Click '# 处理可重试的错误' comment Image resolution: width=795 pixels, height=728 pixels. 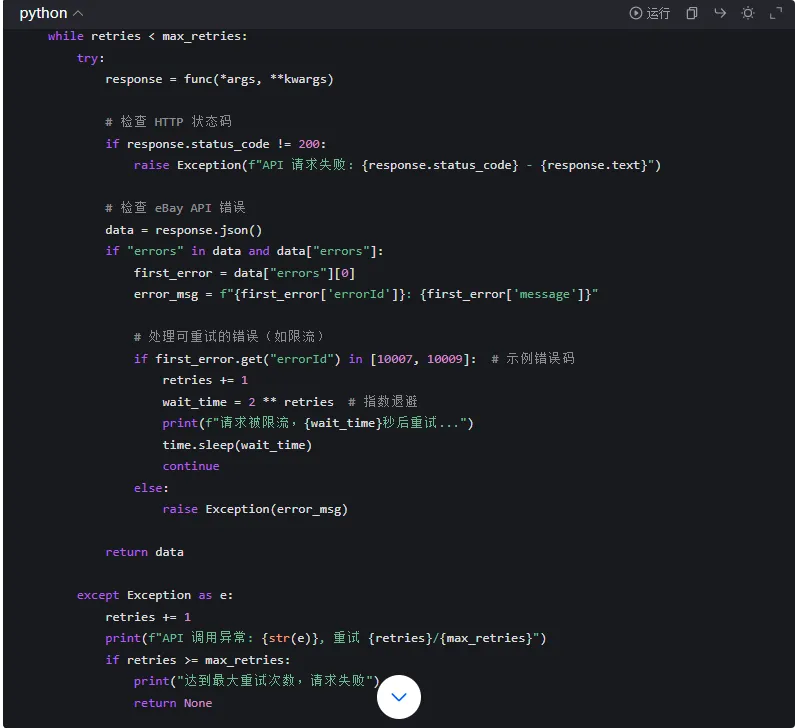[x=229, y=337]
